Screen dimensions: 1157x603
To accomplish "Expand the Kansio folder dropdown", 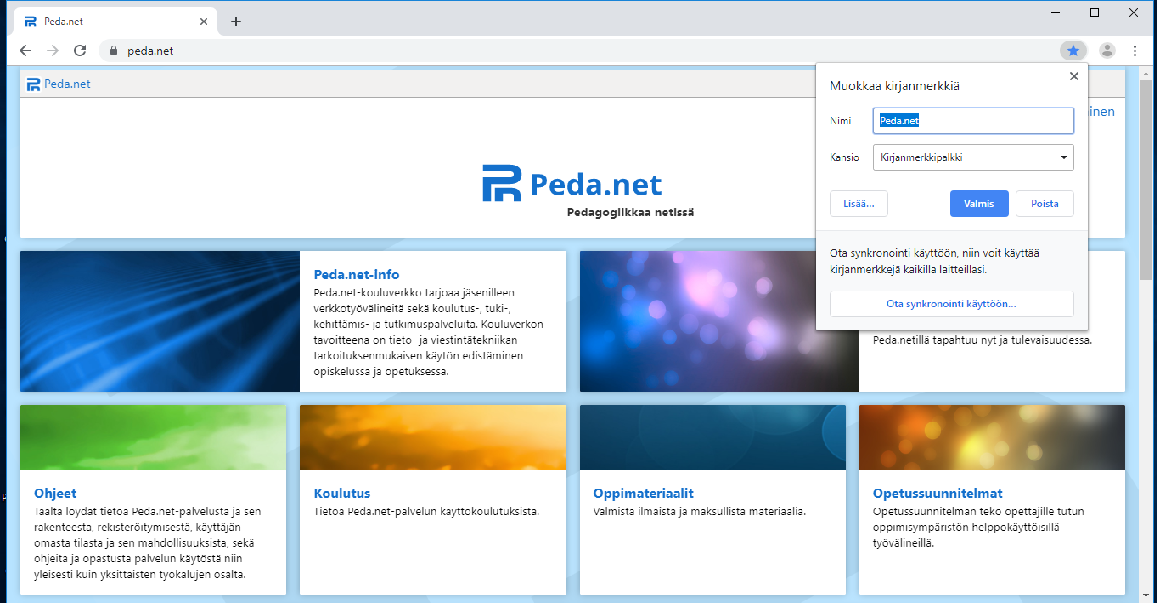I will point(973,157).
